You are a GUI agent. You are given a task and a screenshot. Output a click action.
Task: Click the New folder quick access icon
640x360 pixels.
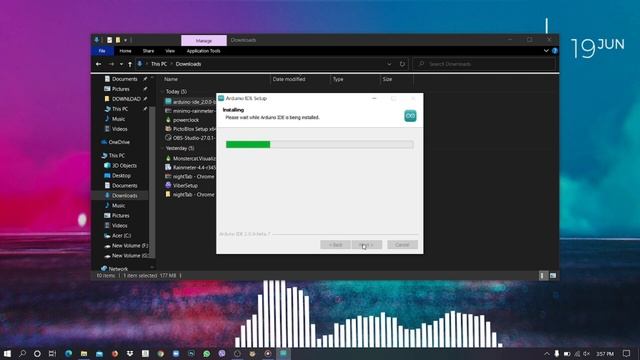coord(118,40)
